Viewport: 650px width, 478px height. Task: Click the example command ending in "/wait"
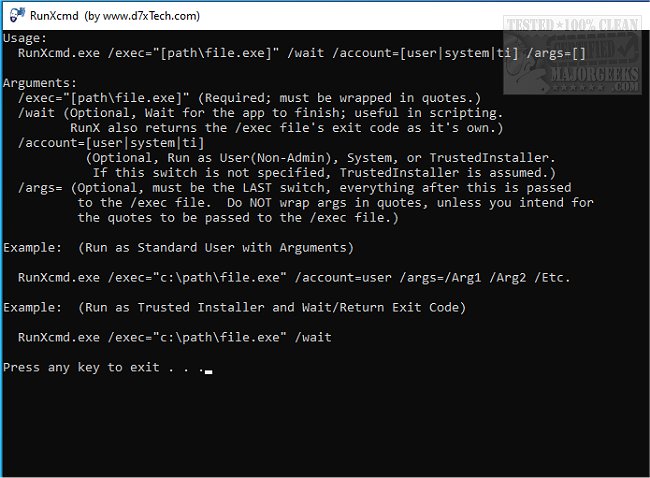coord(175,337)
